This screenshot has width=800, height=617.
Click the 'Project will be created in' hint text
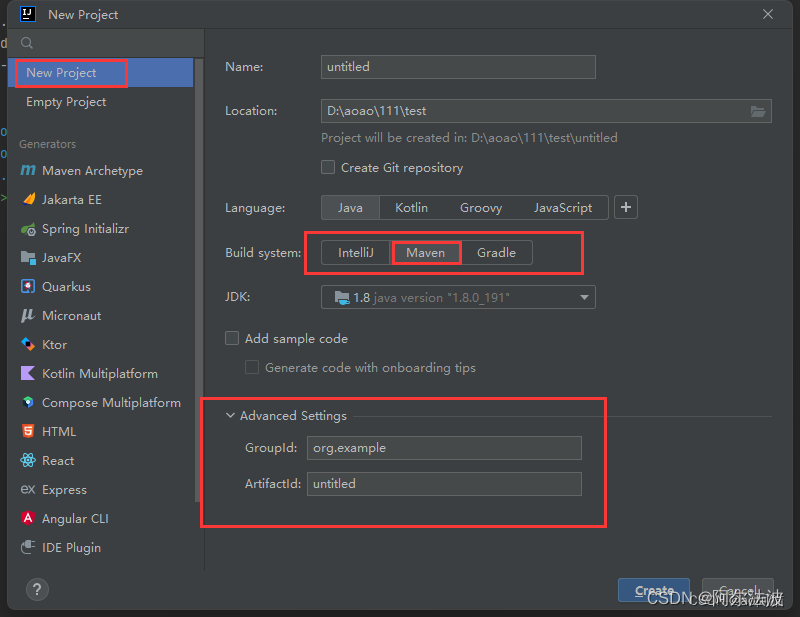tap(469, 138)
